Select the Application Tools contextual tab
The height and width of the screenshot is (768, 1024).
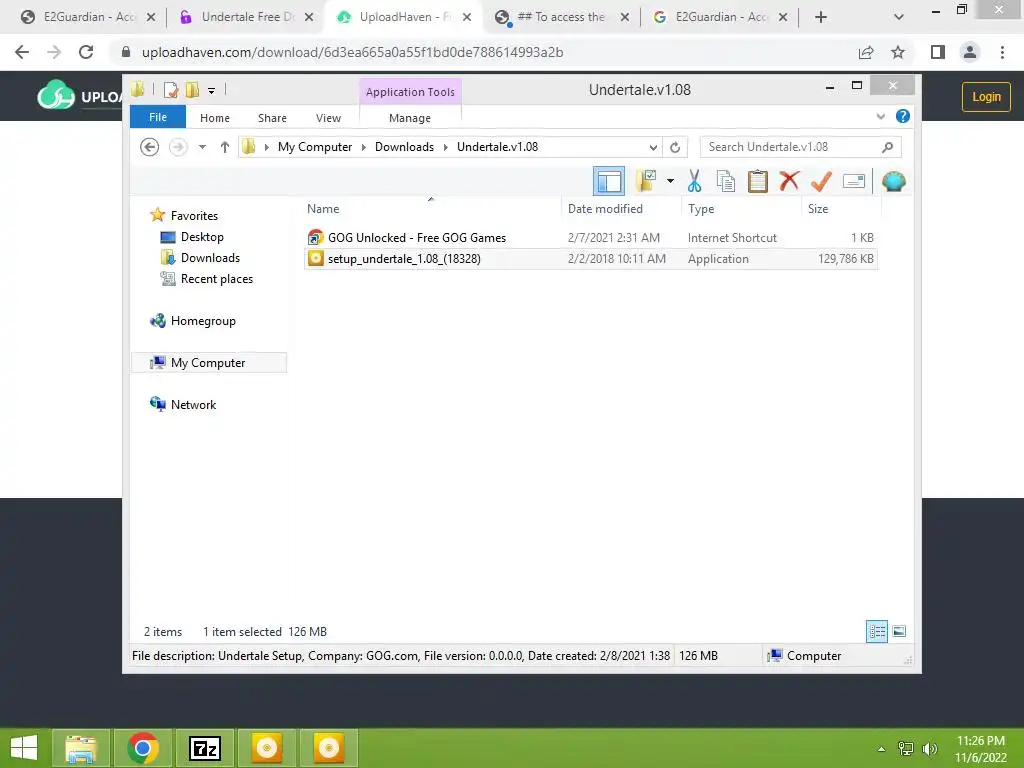410,92
